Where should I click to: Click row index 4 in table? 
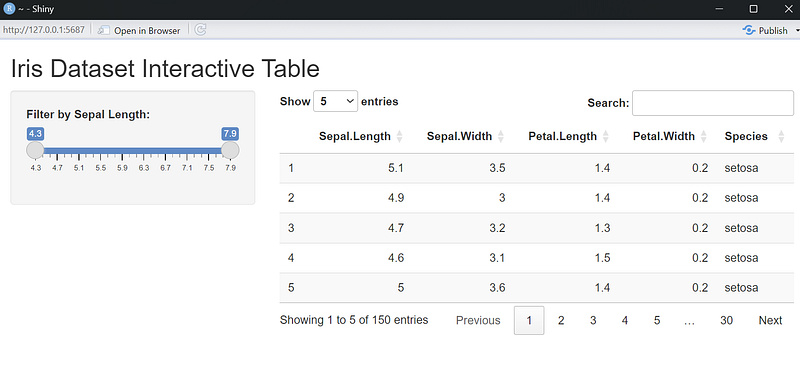pyautogui.click(x=291, y=258)
